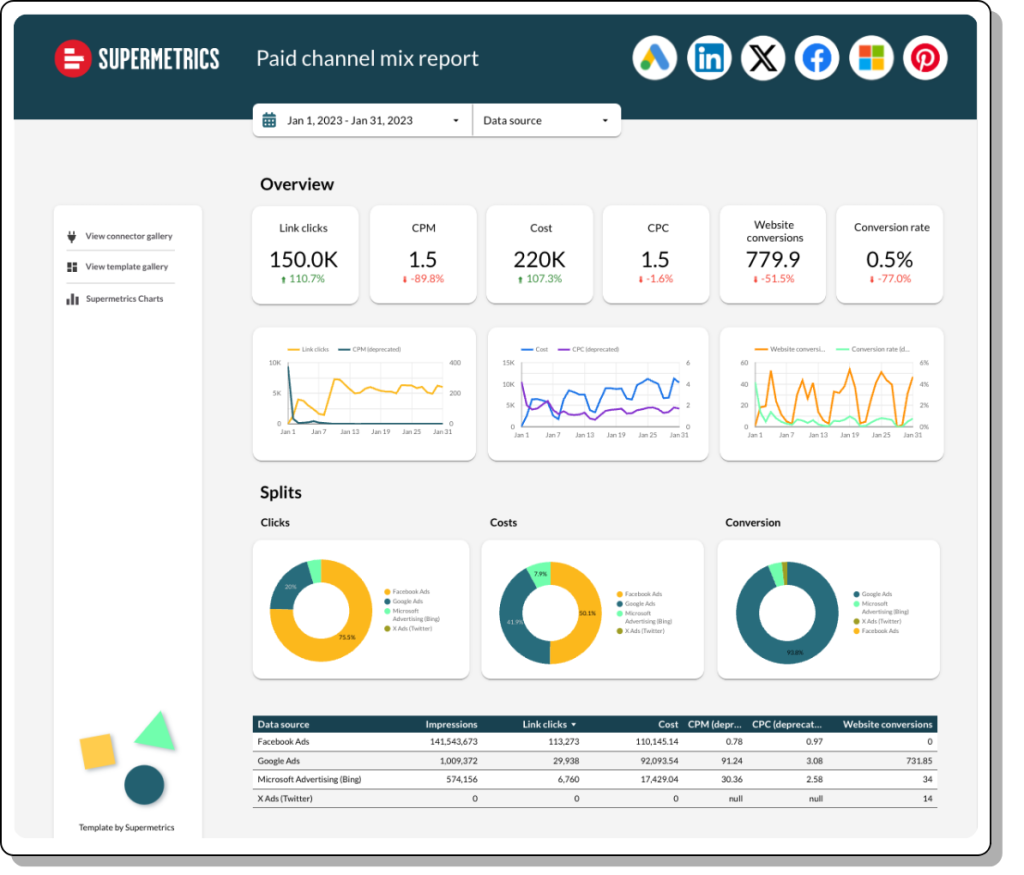Screen dimensions: 1024x875
Task: Open Supermetrics Charts from the sidebar
Action: pyautogui.click(x=122, y=298)
